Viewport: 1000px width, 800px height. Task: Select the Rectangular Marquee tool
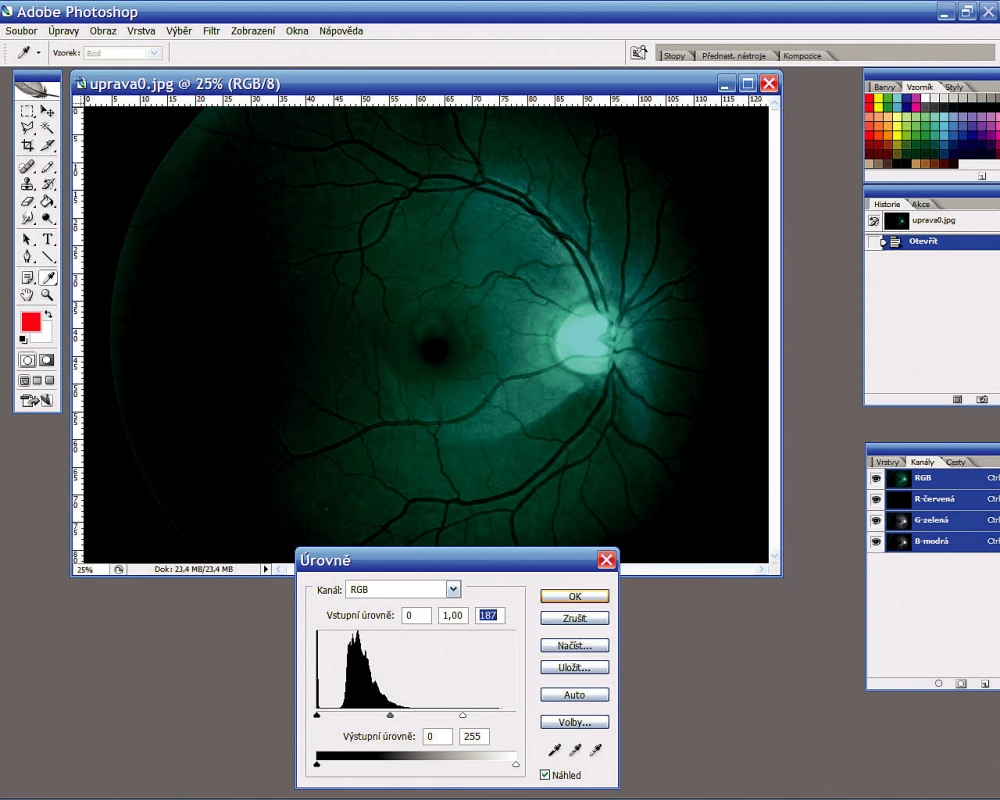[27, 111]
